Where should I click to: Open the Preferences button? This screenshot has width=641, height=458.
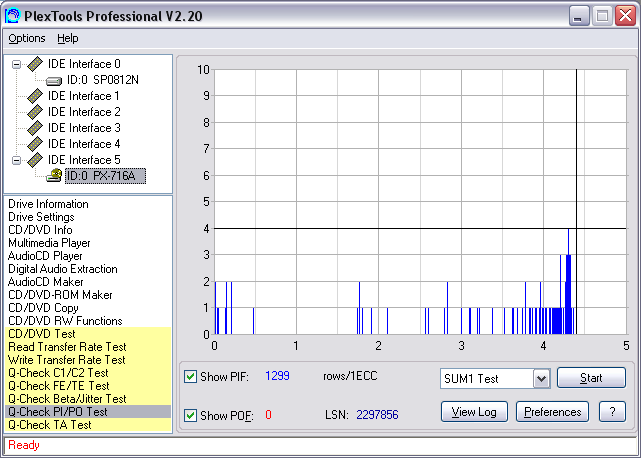(x=552, y=411)
